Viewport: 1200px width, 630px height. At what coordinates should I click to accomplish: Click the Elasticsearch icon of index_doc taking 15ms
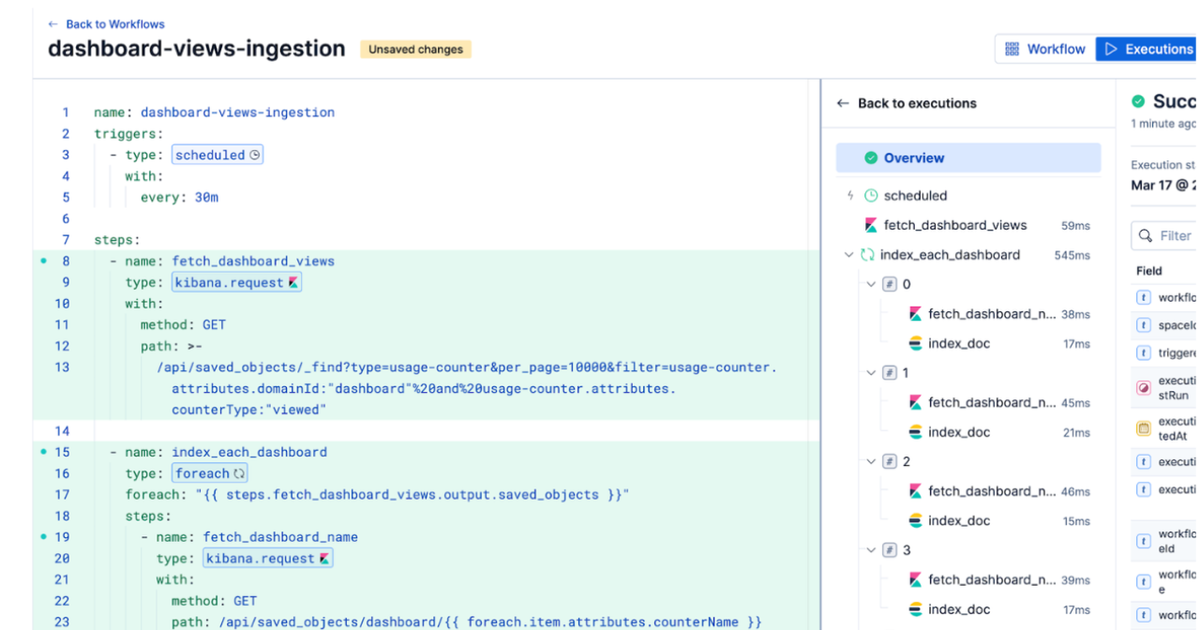click(915, 521)
